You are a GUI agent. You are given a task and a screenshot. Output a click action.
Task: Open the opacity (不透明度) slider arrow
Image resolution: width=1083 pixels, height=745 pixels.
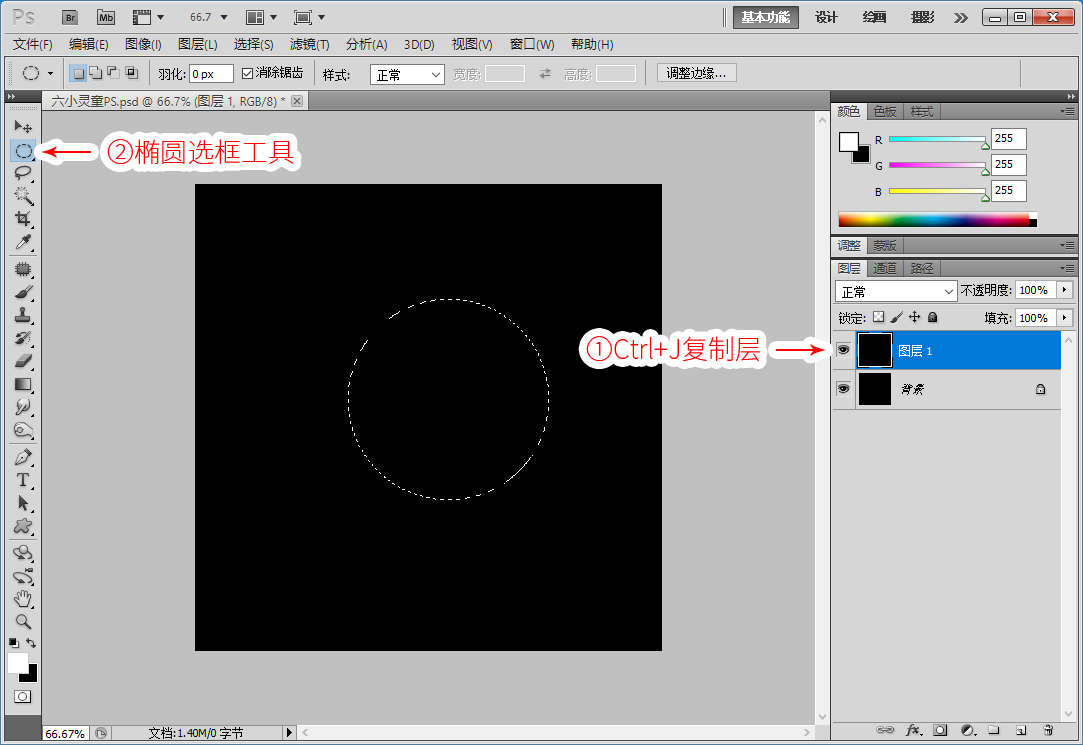(1064, 290)
